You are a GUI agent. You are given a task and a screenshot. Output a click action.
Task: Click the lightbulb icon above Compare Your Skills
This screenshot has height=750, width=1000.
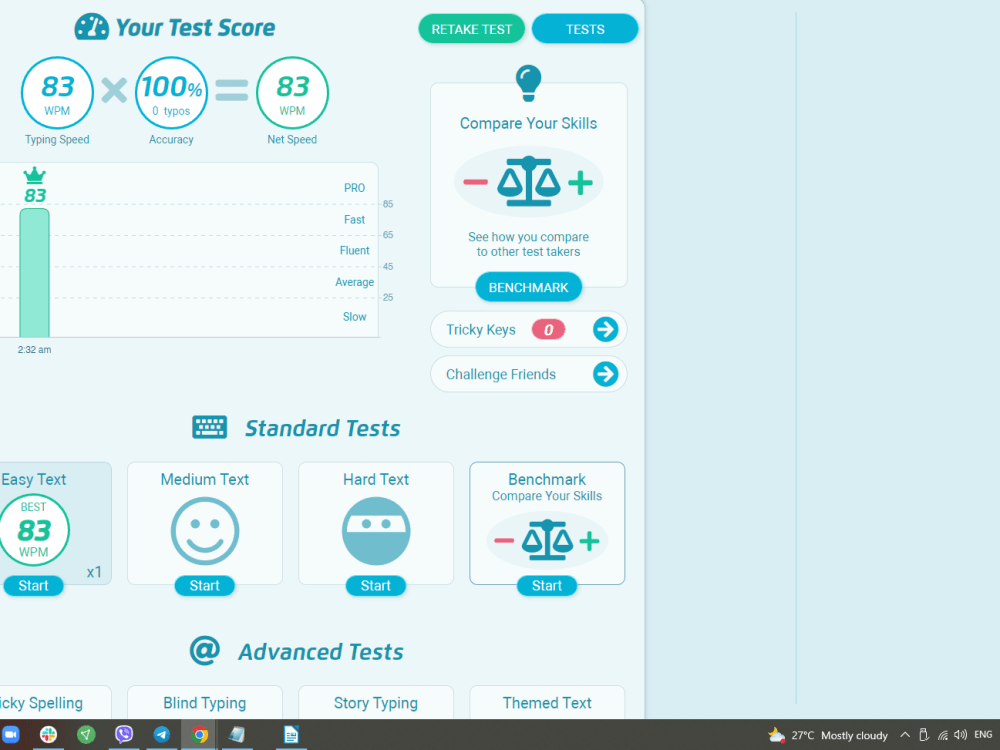coord(528,83)
